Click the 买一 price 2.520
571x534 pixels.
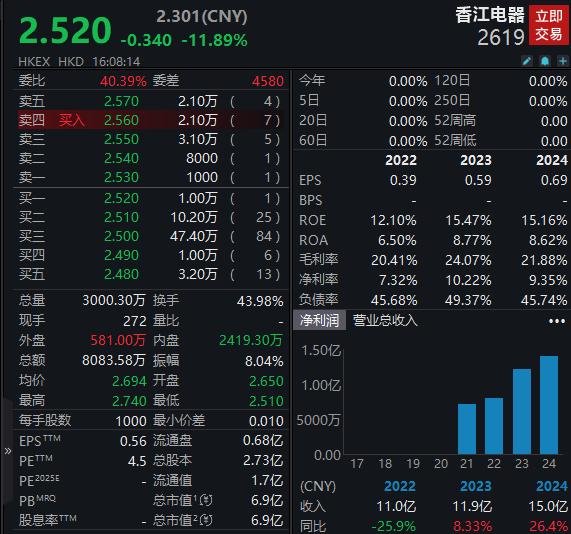click(121, 198)
